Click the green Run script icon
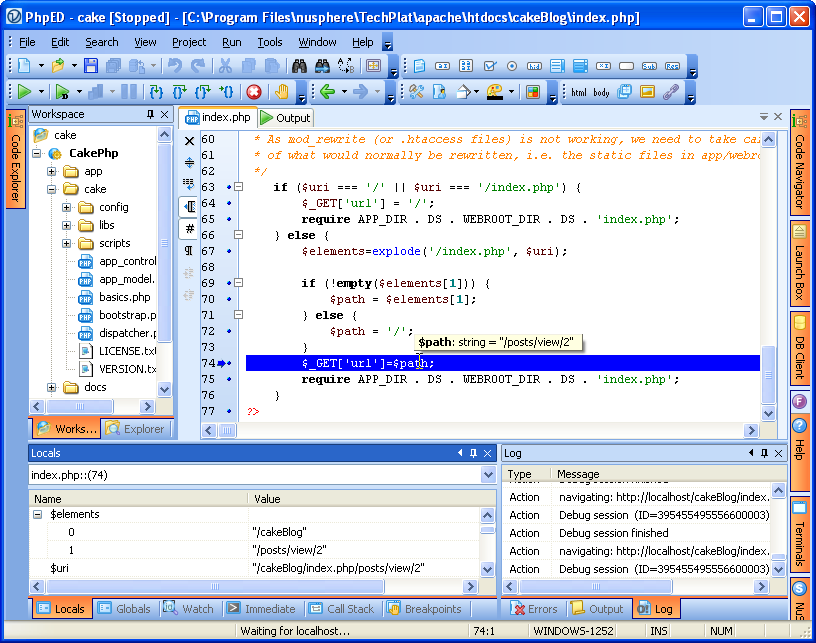This screenshot has height=643, width=816. [24, 92]
